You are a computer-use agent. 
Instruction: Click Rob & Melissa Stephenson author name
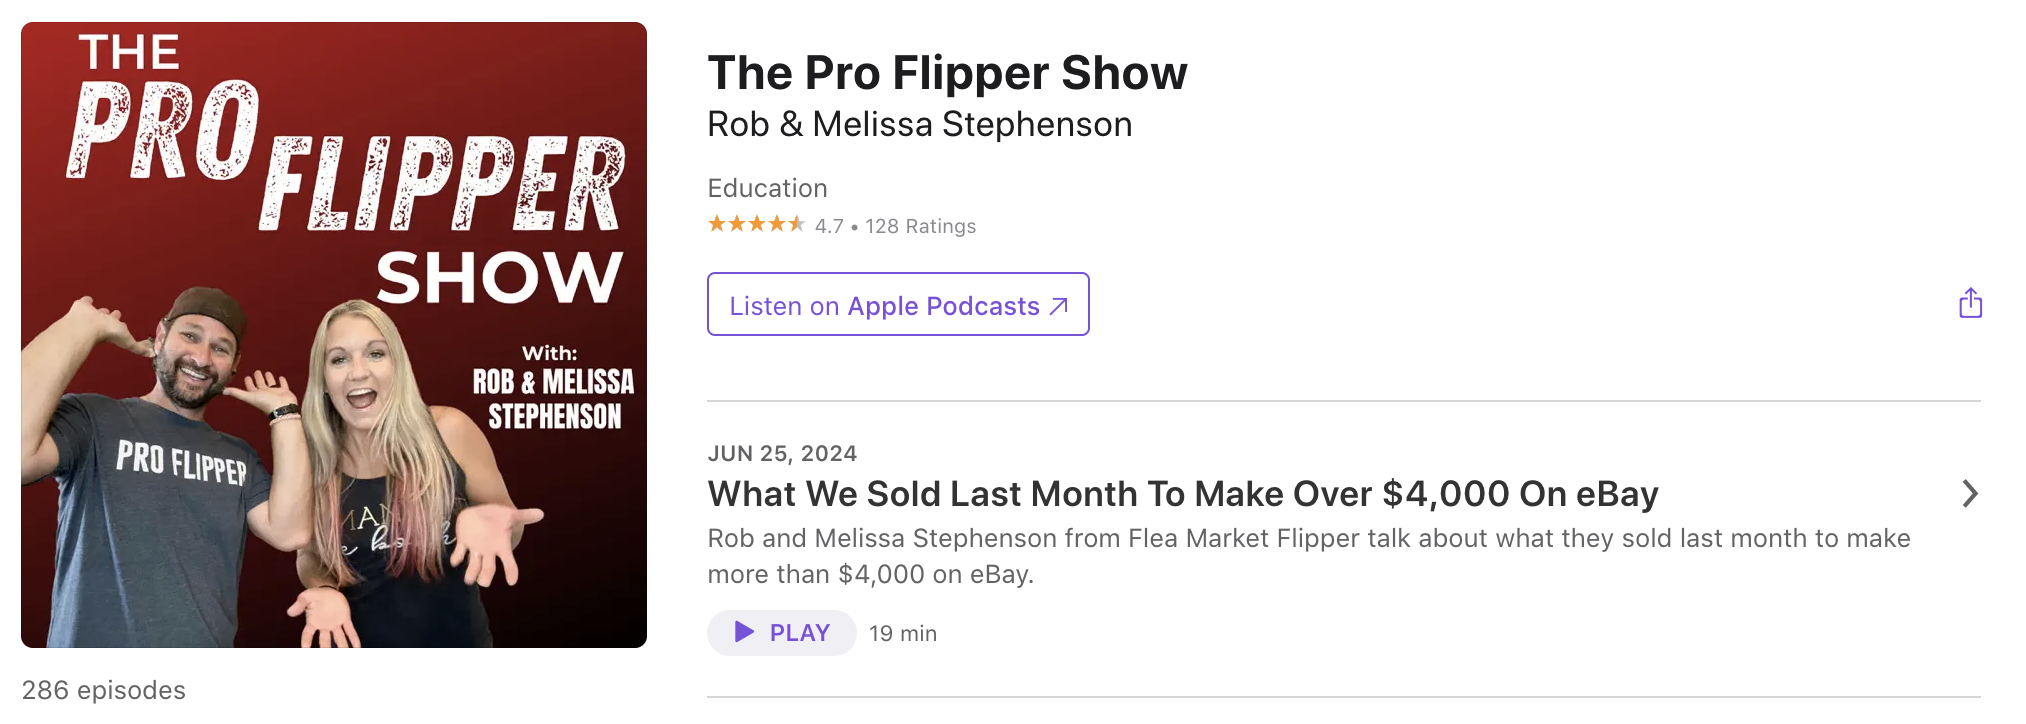919,123
